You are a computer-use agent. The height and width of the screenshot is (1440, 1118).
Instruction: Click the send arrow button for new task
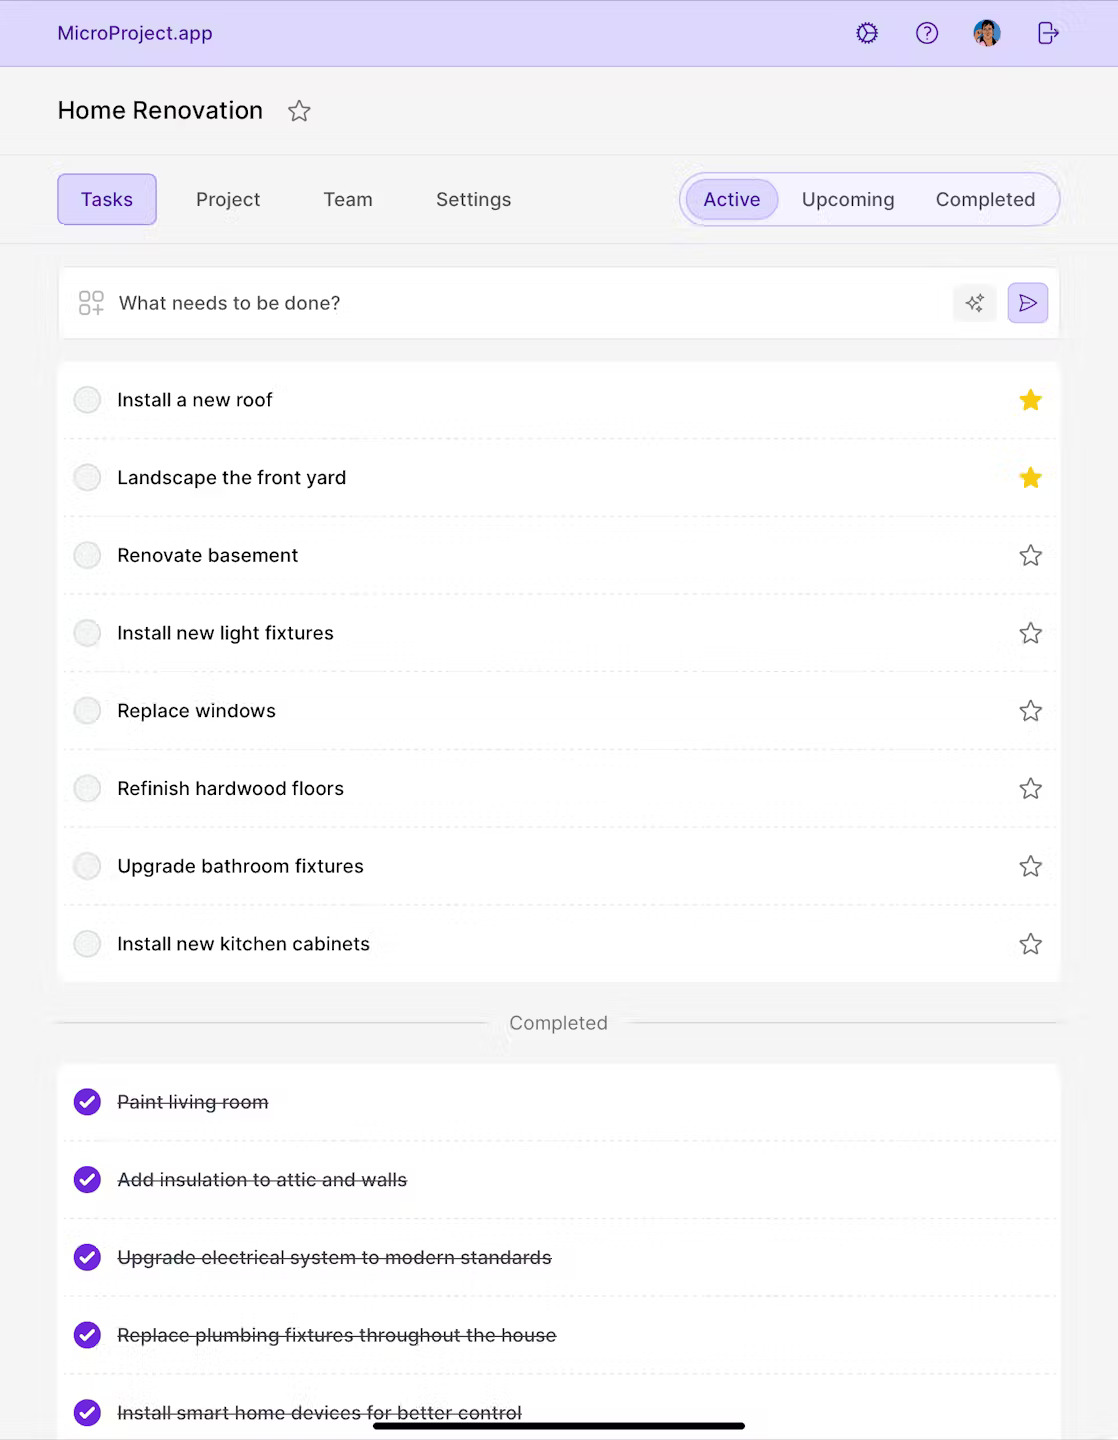coord(1027,303)
